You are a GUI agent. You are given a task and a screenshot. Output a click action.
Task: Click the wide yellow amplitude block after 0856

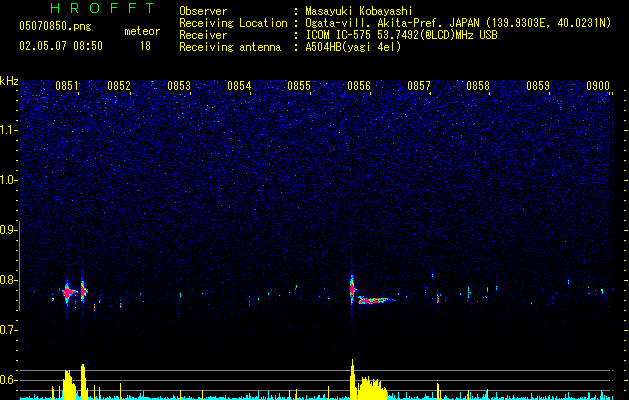[x=373, y=388]
